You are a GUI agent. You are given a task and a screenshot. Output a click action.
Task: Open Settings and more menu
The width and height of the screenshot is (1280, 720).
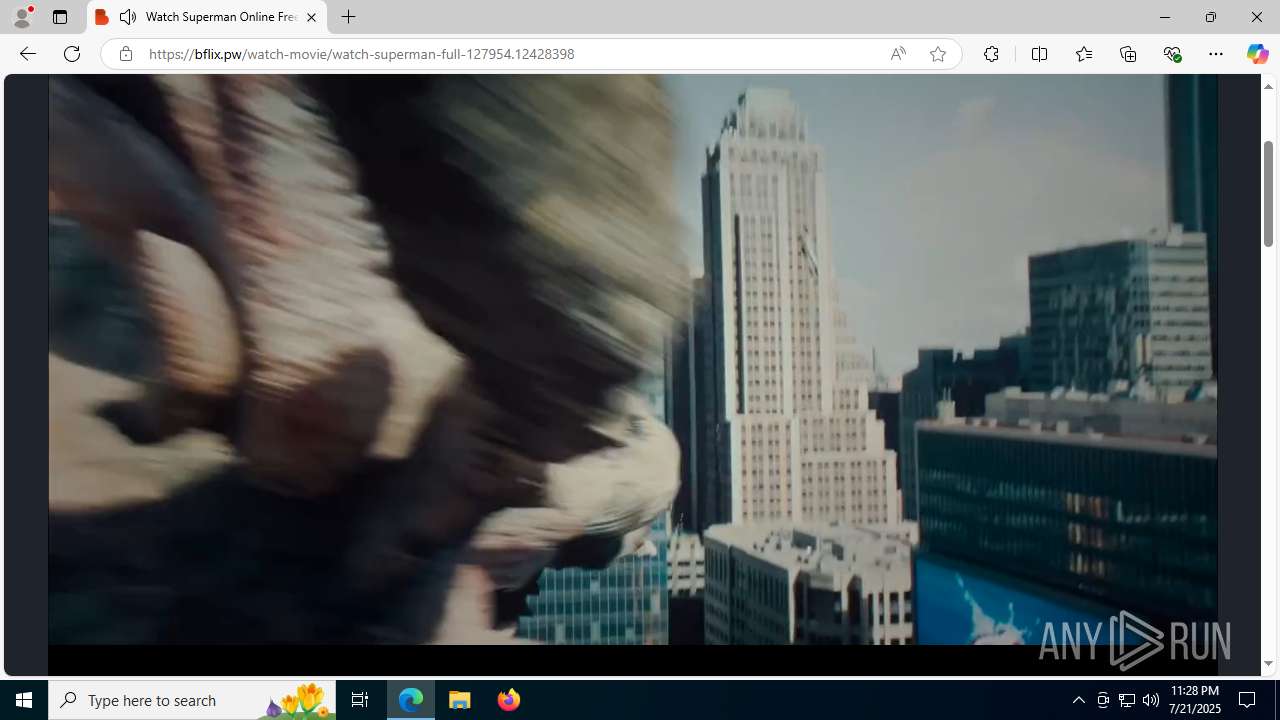click(x=1216, y=54)
